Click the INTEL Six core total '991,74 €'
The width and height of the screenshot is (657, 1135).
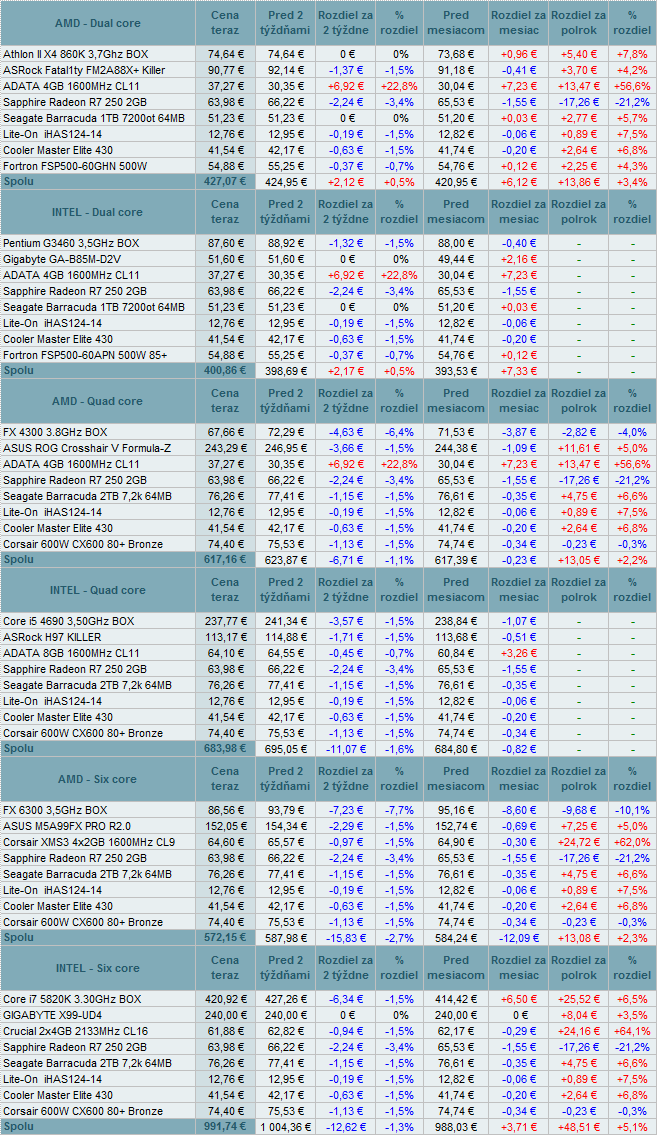tap(225, 1126)
